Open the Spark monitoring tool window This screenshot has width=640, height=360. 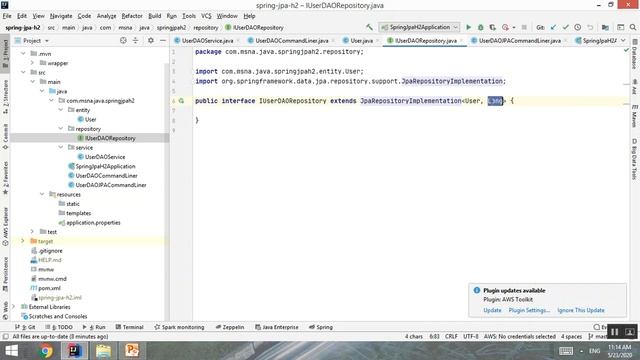(179, 327)
